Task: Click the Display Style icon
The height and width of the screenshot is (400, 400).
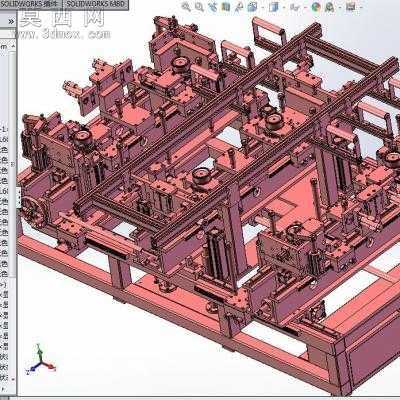Action: click(x=274, y=7)
